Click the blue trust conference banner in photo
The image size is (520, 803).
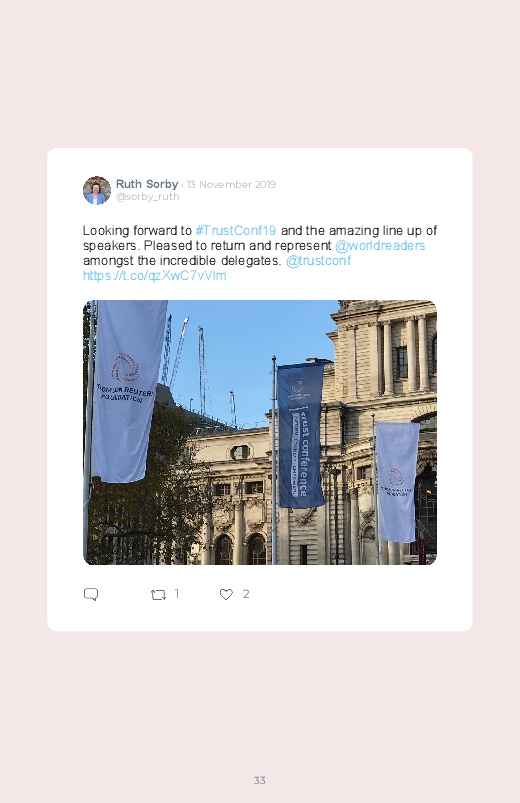click(x=301, y=434)
